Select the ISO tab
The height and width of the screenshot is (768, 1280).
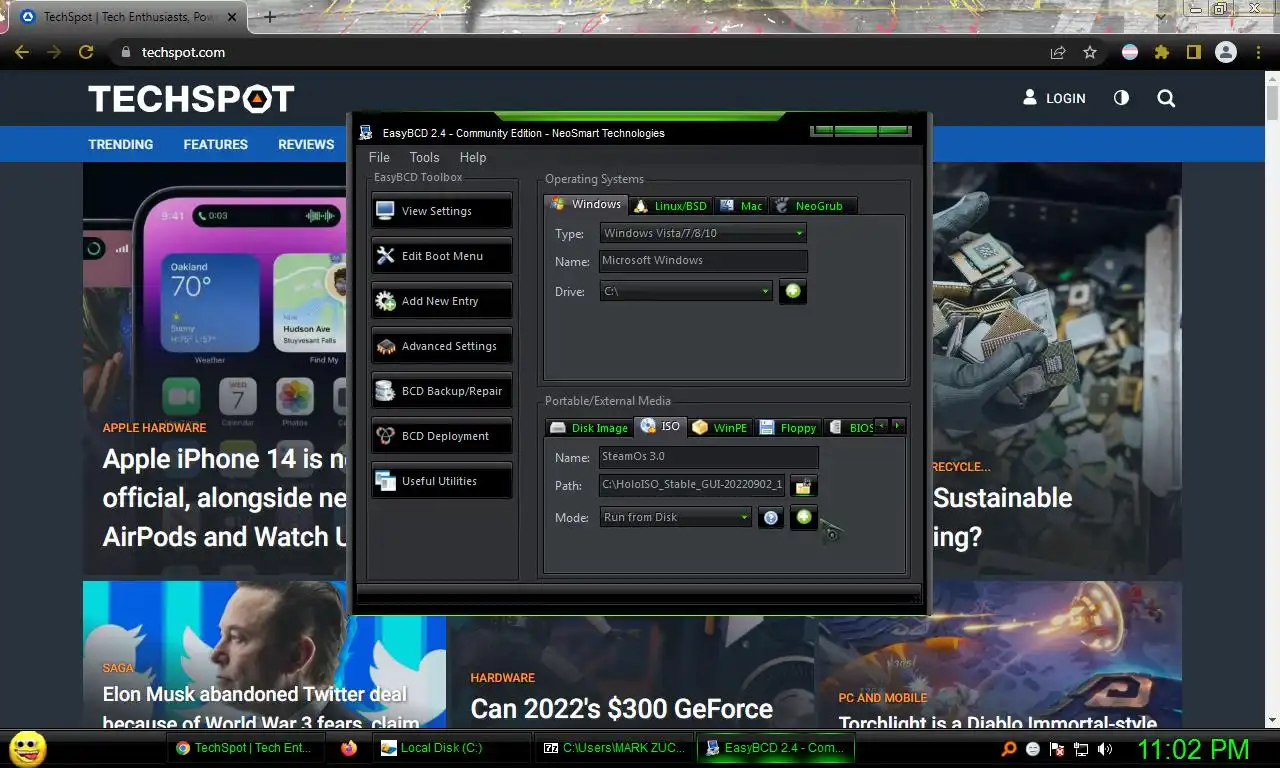click(x=660, y=426)
